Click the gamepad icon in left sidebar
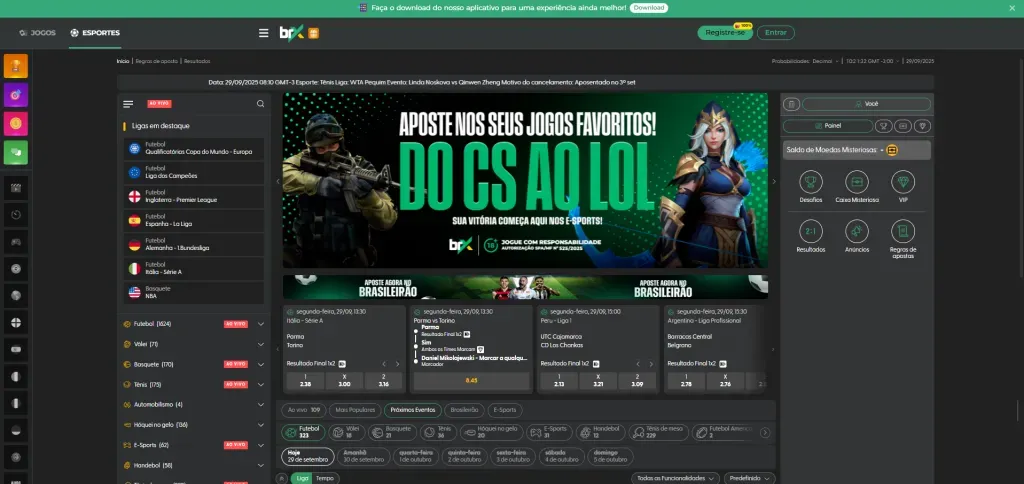 point(16,242)
